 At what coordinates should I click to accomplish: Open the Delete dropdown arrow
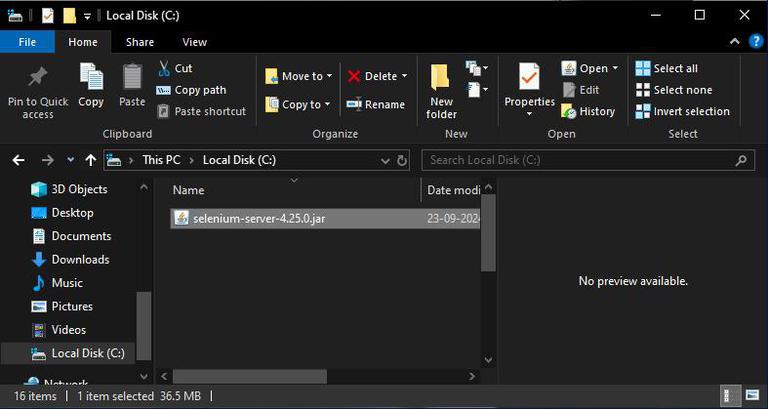[405, 76]
